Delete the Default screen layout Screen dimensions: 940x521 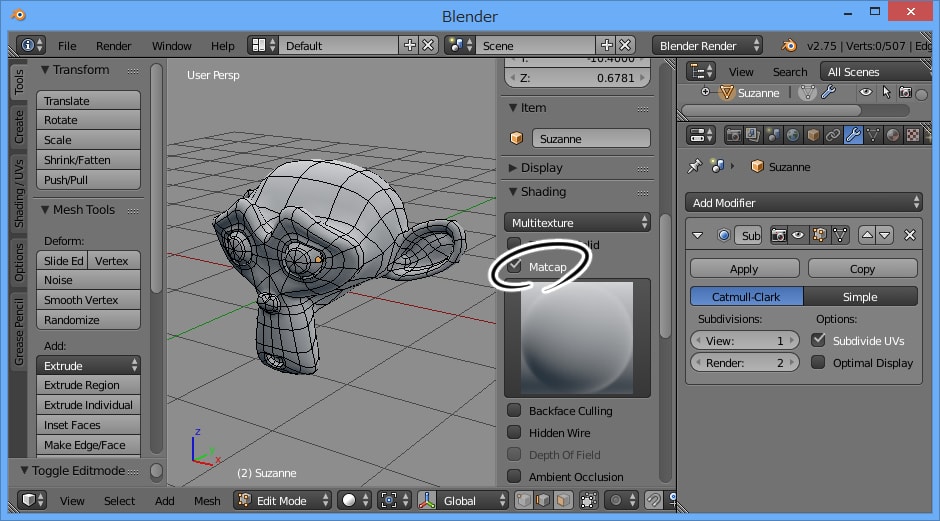428,46
